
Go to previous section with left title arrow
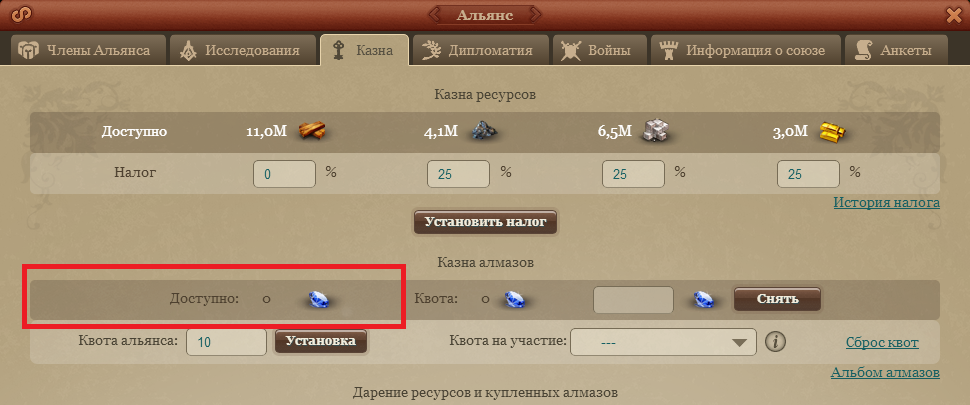(436, 14)
